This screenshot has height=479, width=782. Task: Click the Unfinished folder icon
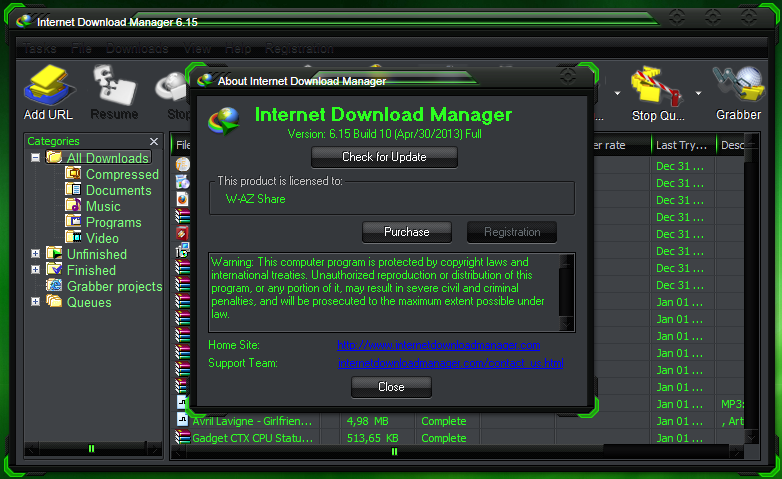[54, 253]
